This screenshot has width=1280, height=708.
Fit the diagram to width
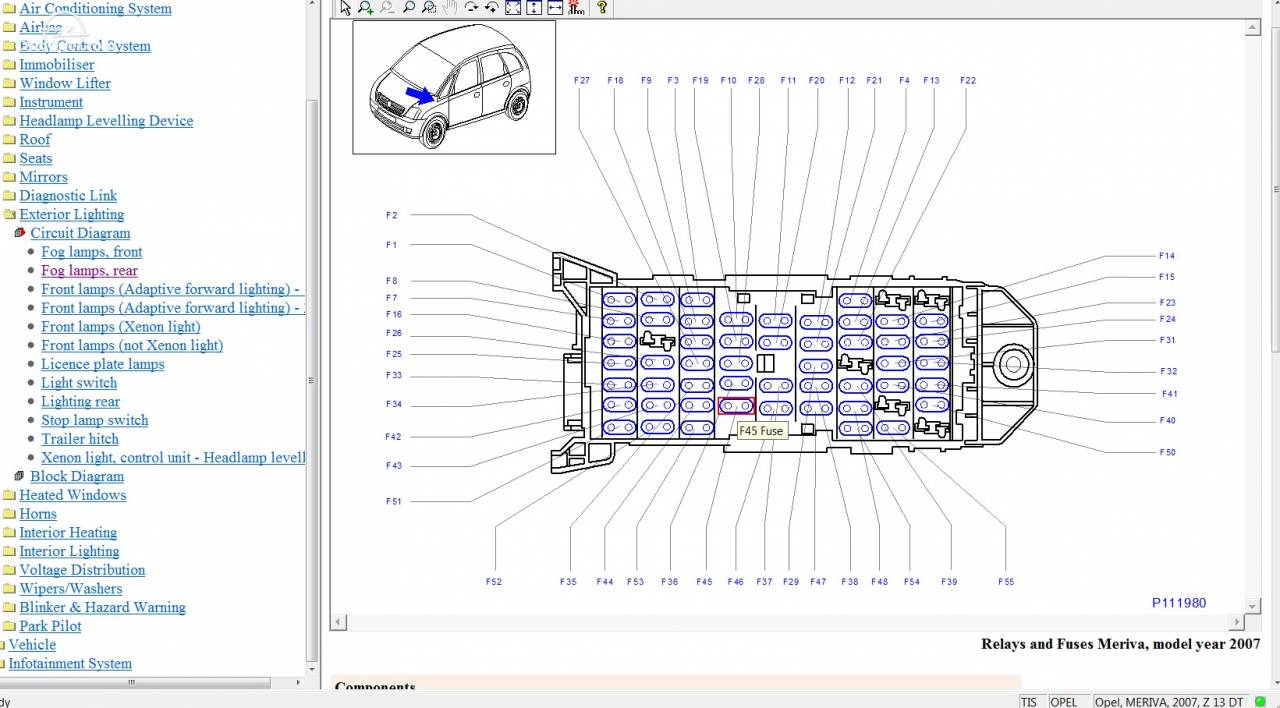[555, 8]
